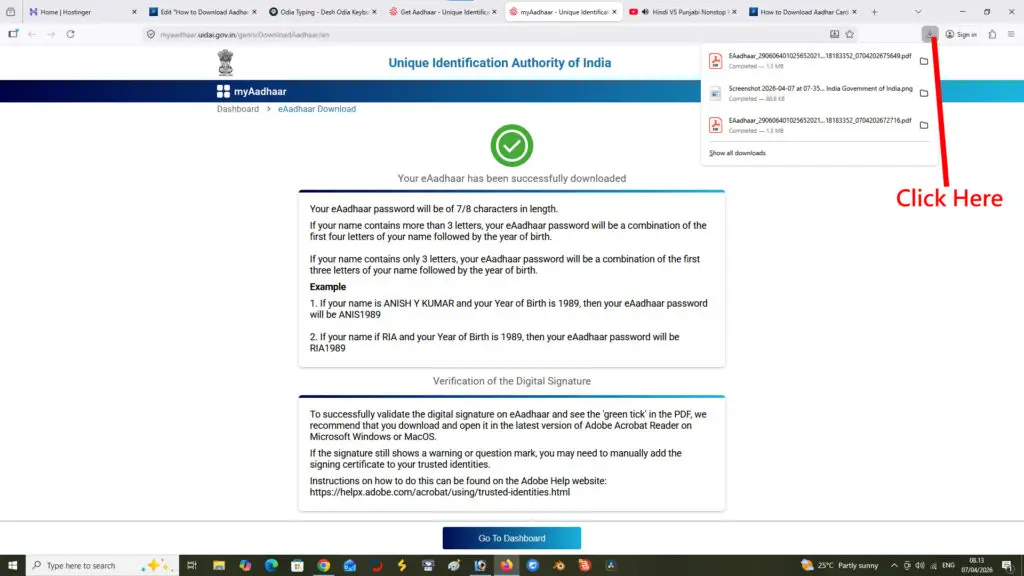The width and height of the screenshot is (1024, 576).
Task: Click the myAadhaar grid logo icon
Action: [x=223, y=91]
